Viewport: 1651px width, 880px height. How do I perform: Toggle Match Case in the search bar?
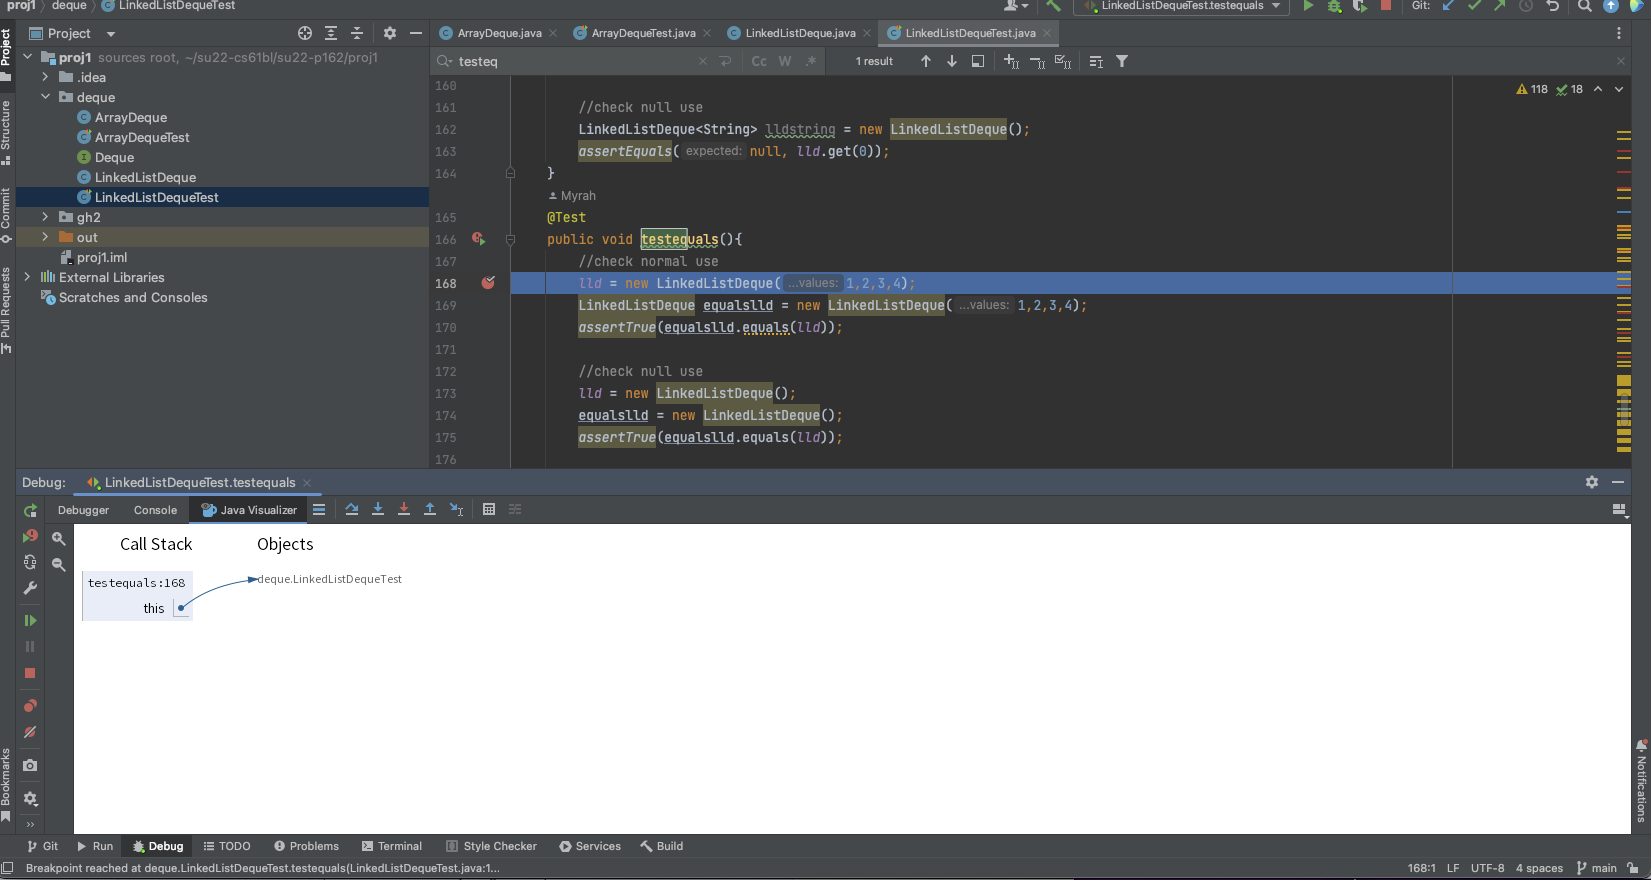(759, 62)
